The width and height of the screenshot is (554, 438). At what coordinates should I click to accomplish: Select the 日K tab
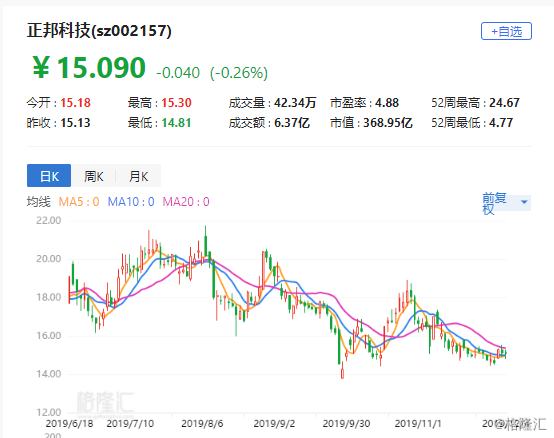tap(49, 176)
